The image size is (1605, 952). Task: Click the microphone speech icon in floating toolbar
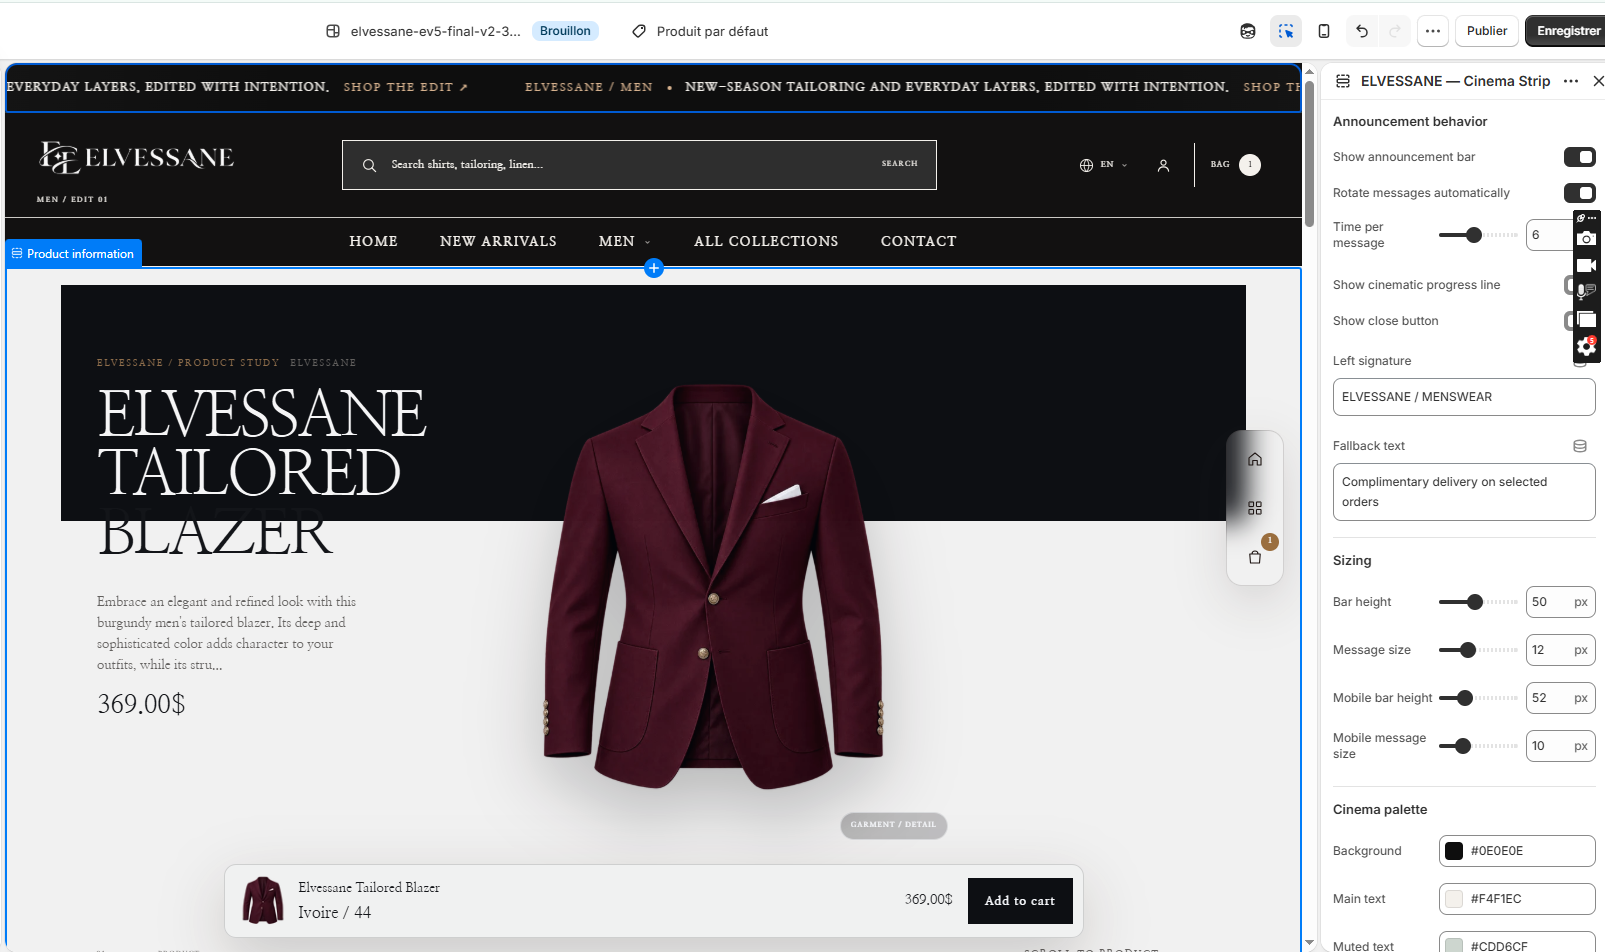[1586, 291]
